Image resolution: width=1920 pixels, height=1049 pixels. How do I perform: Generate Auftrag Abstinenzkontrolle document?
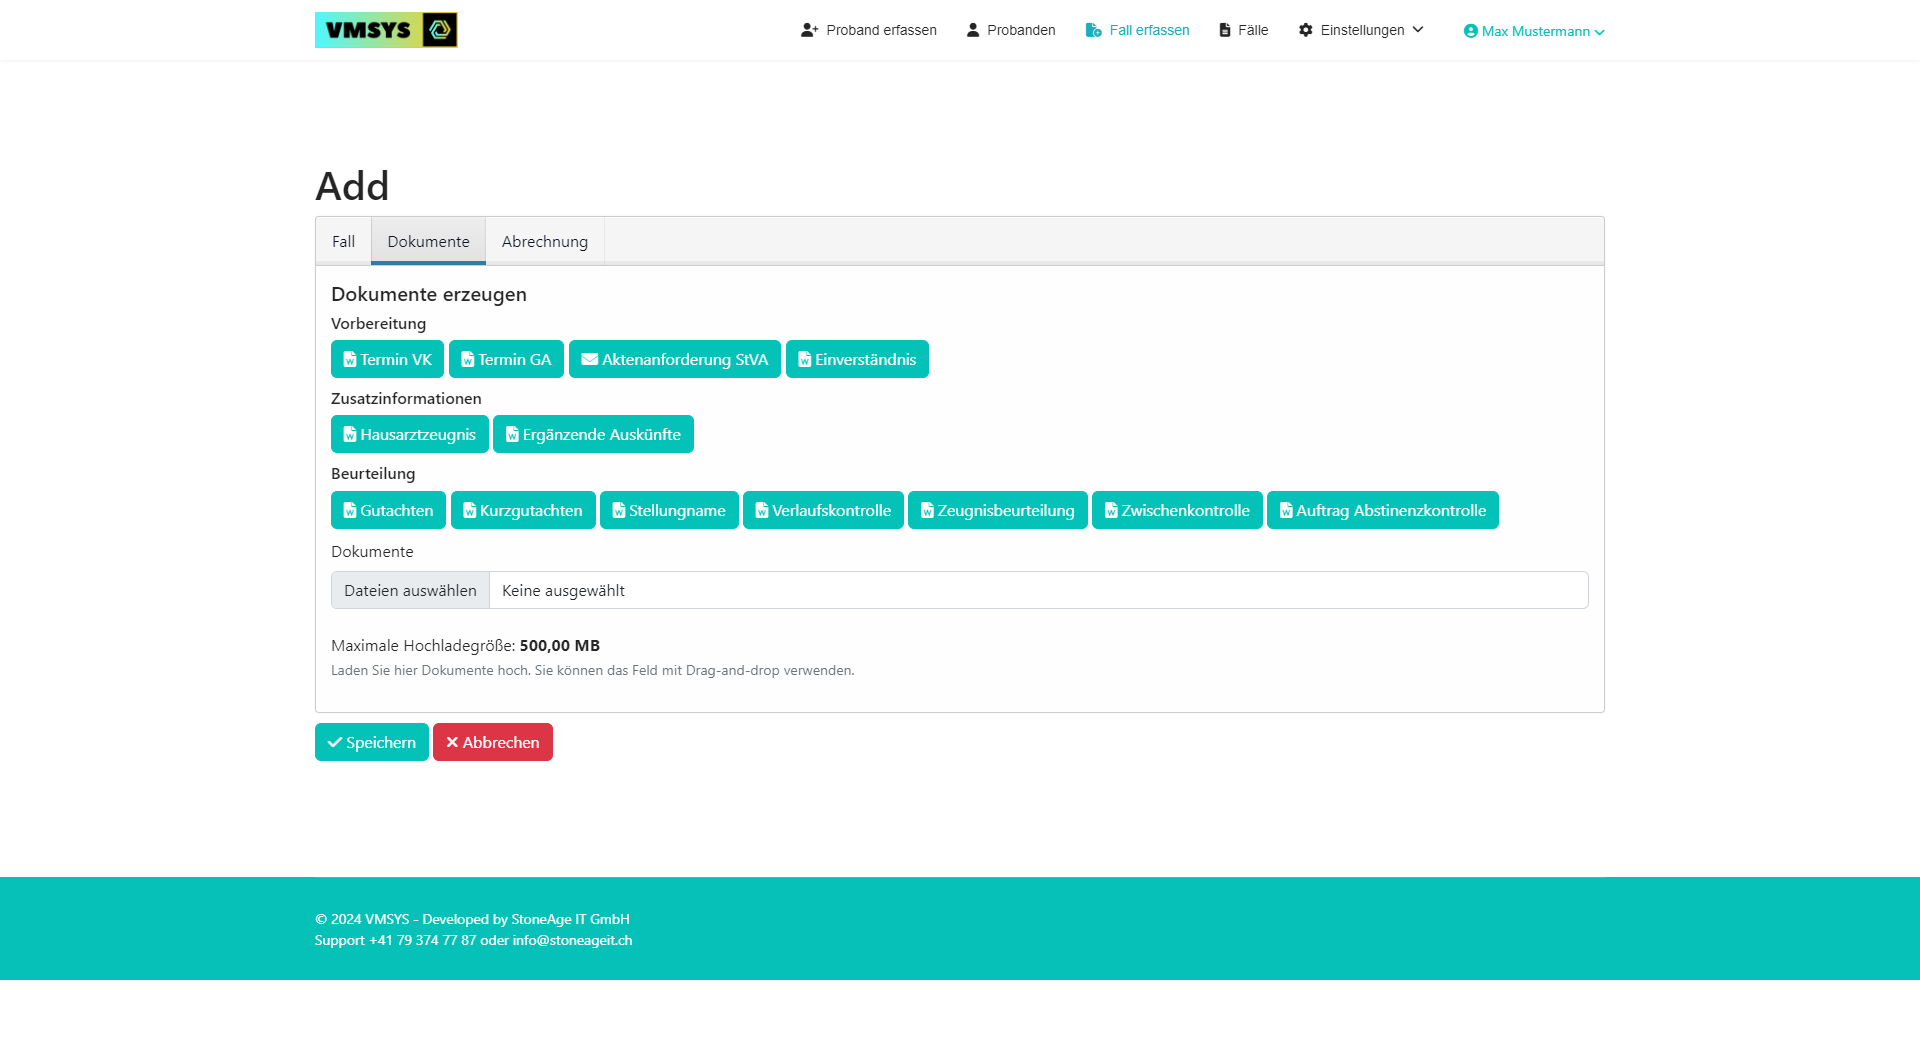point(1382,511)
